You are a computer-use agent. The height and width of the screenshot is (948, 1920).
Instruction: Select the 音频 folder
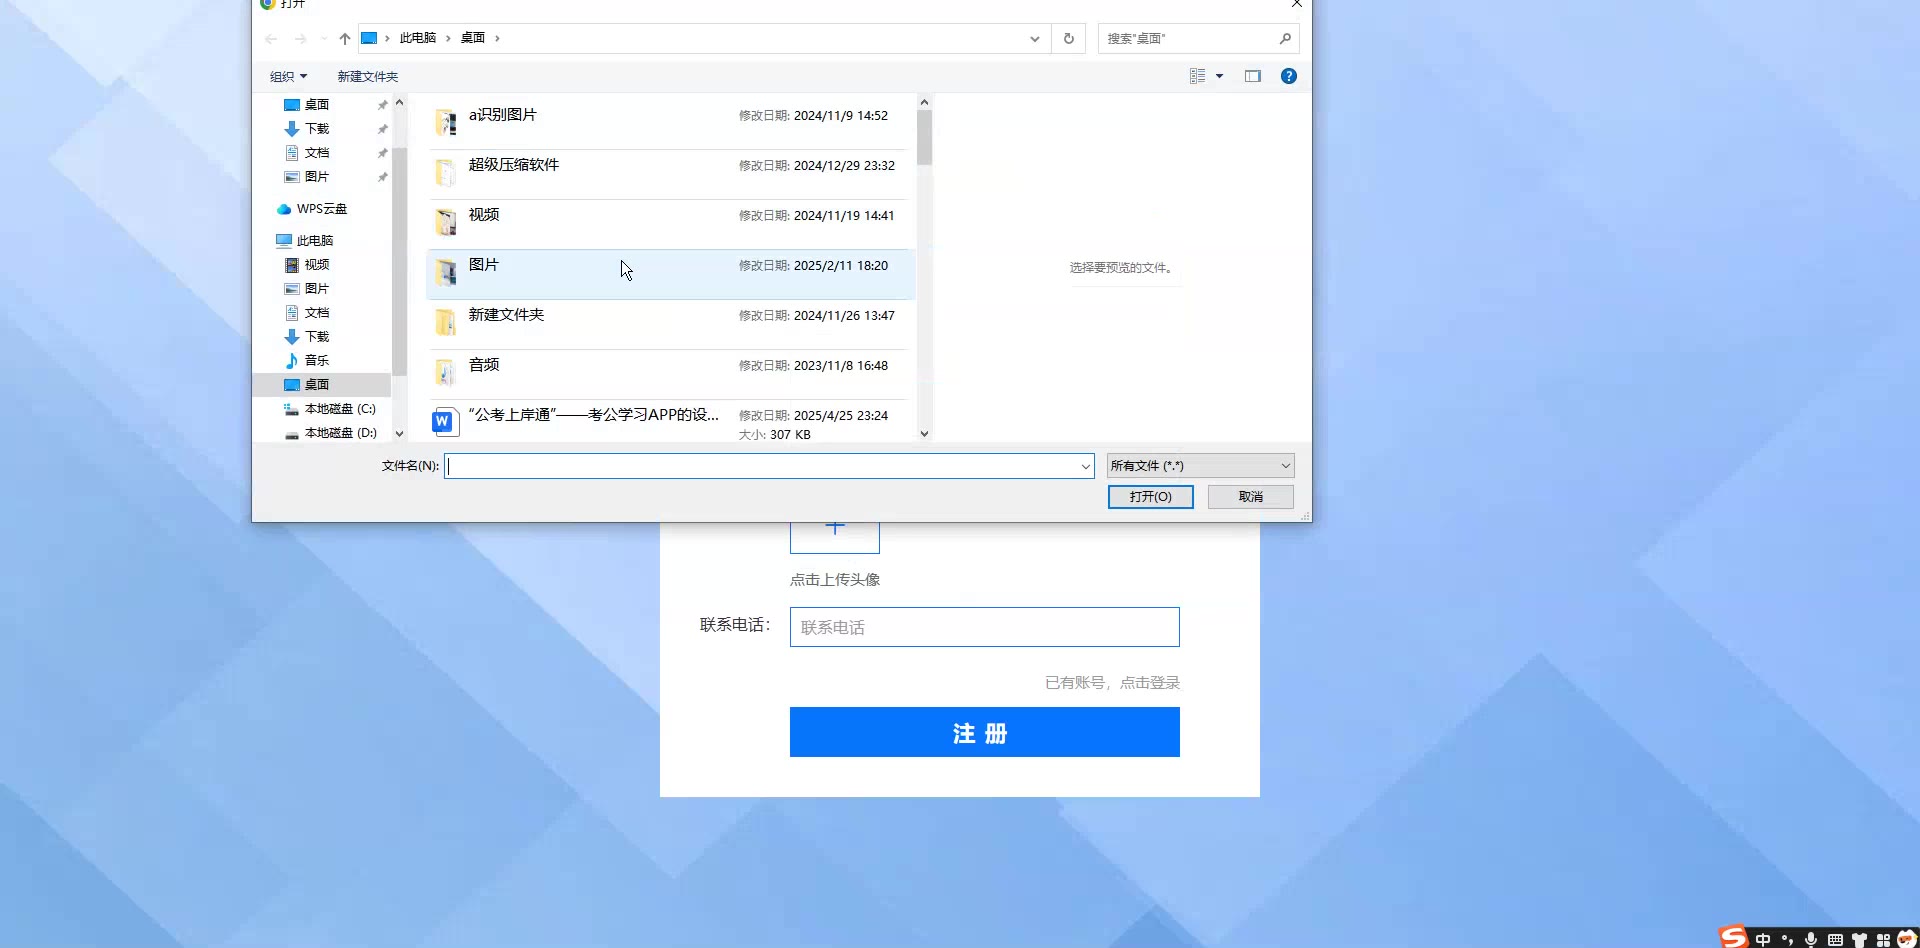tap(670, 374)
